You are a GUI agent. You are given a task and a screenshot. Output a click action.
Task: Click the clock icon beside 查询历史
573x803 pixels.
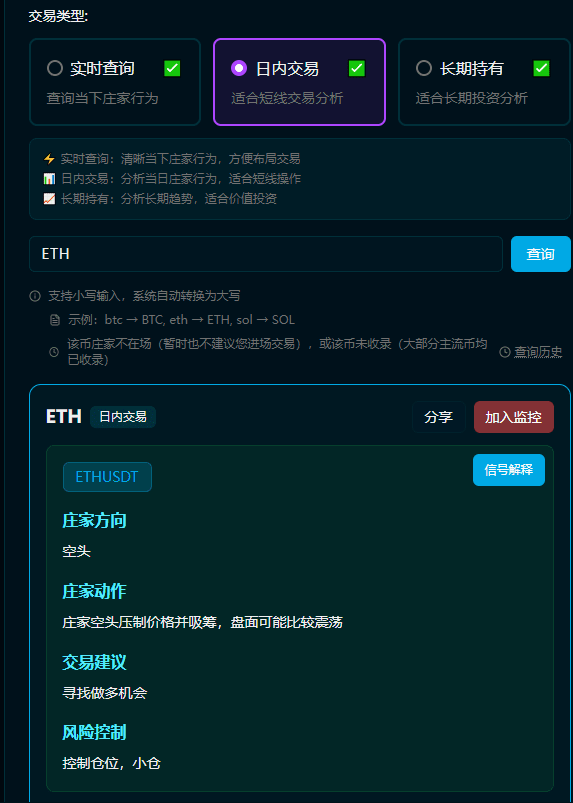pos(505,352)
